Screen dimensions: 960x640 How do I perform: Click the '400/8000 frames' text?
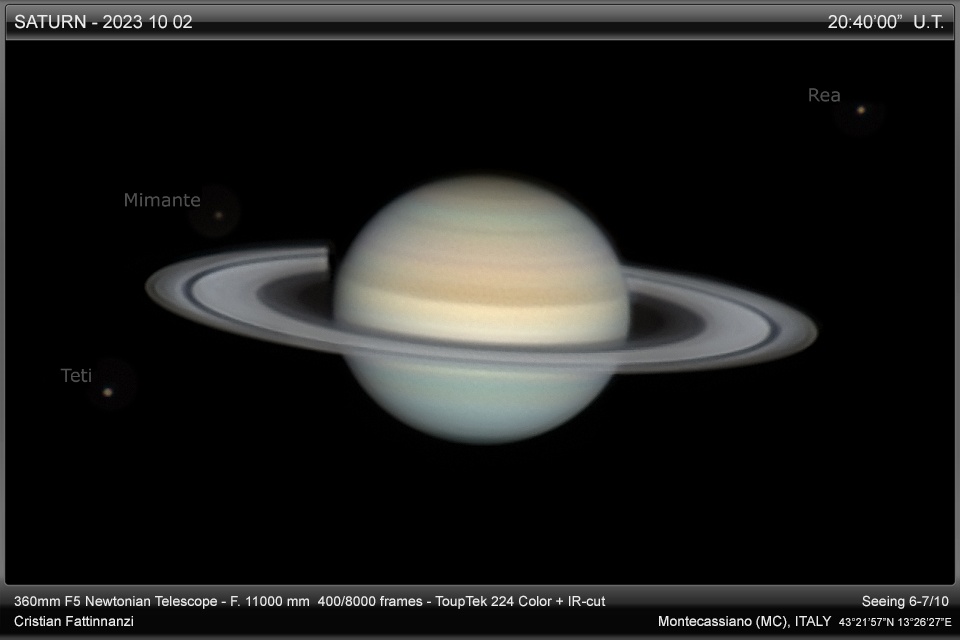[x=370, y=601]
